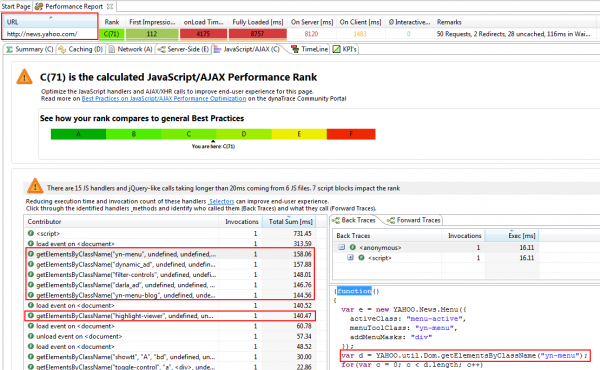The height and width of the screenshot is (370, 600).
Task: Sort by onLoad Time column header
Action: pos(204,22)
